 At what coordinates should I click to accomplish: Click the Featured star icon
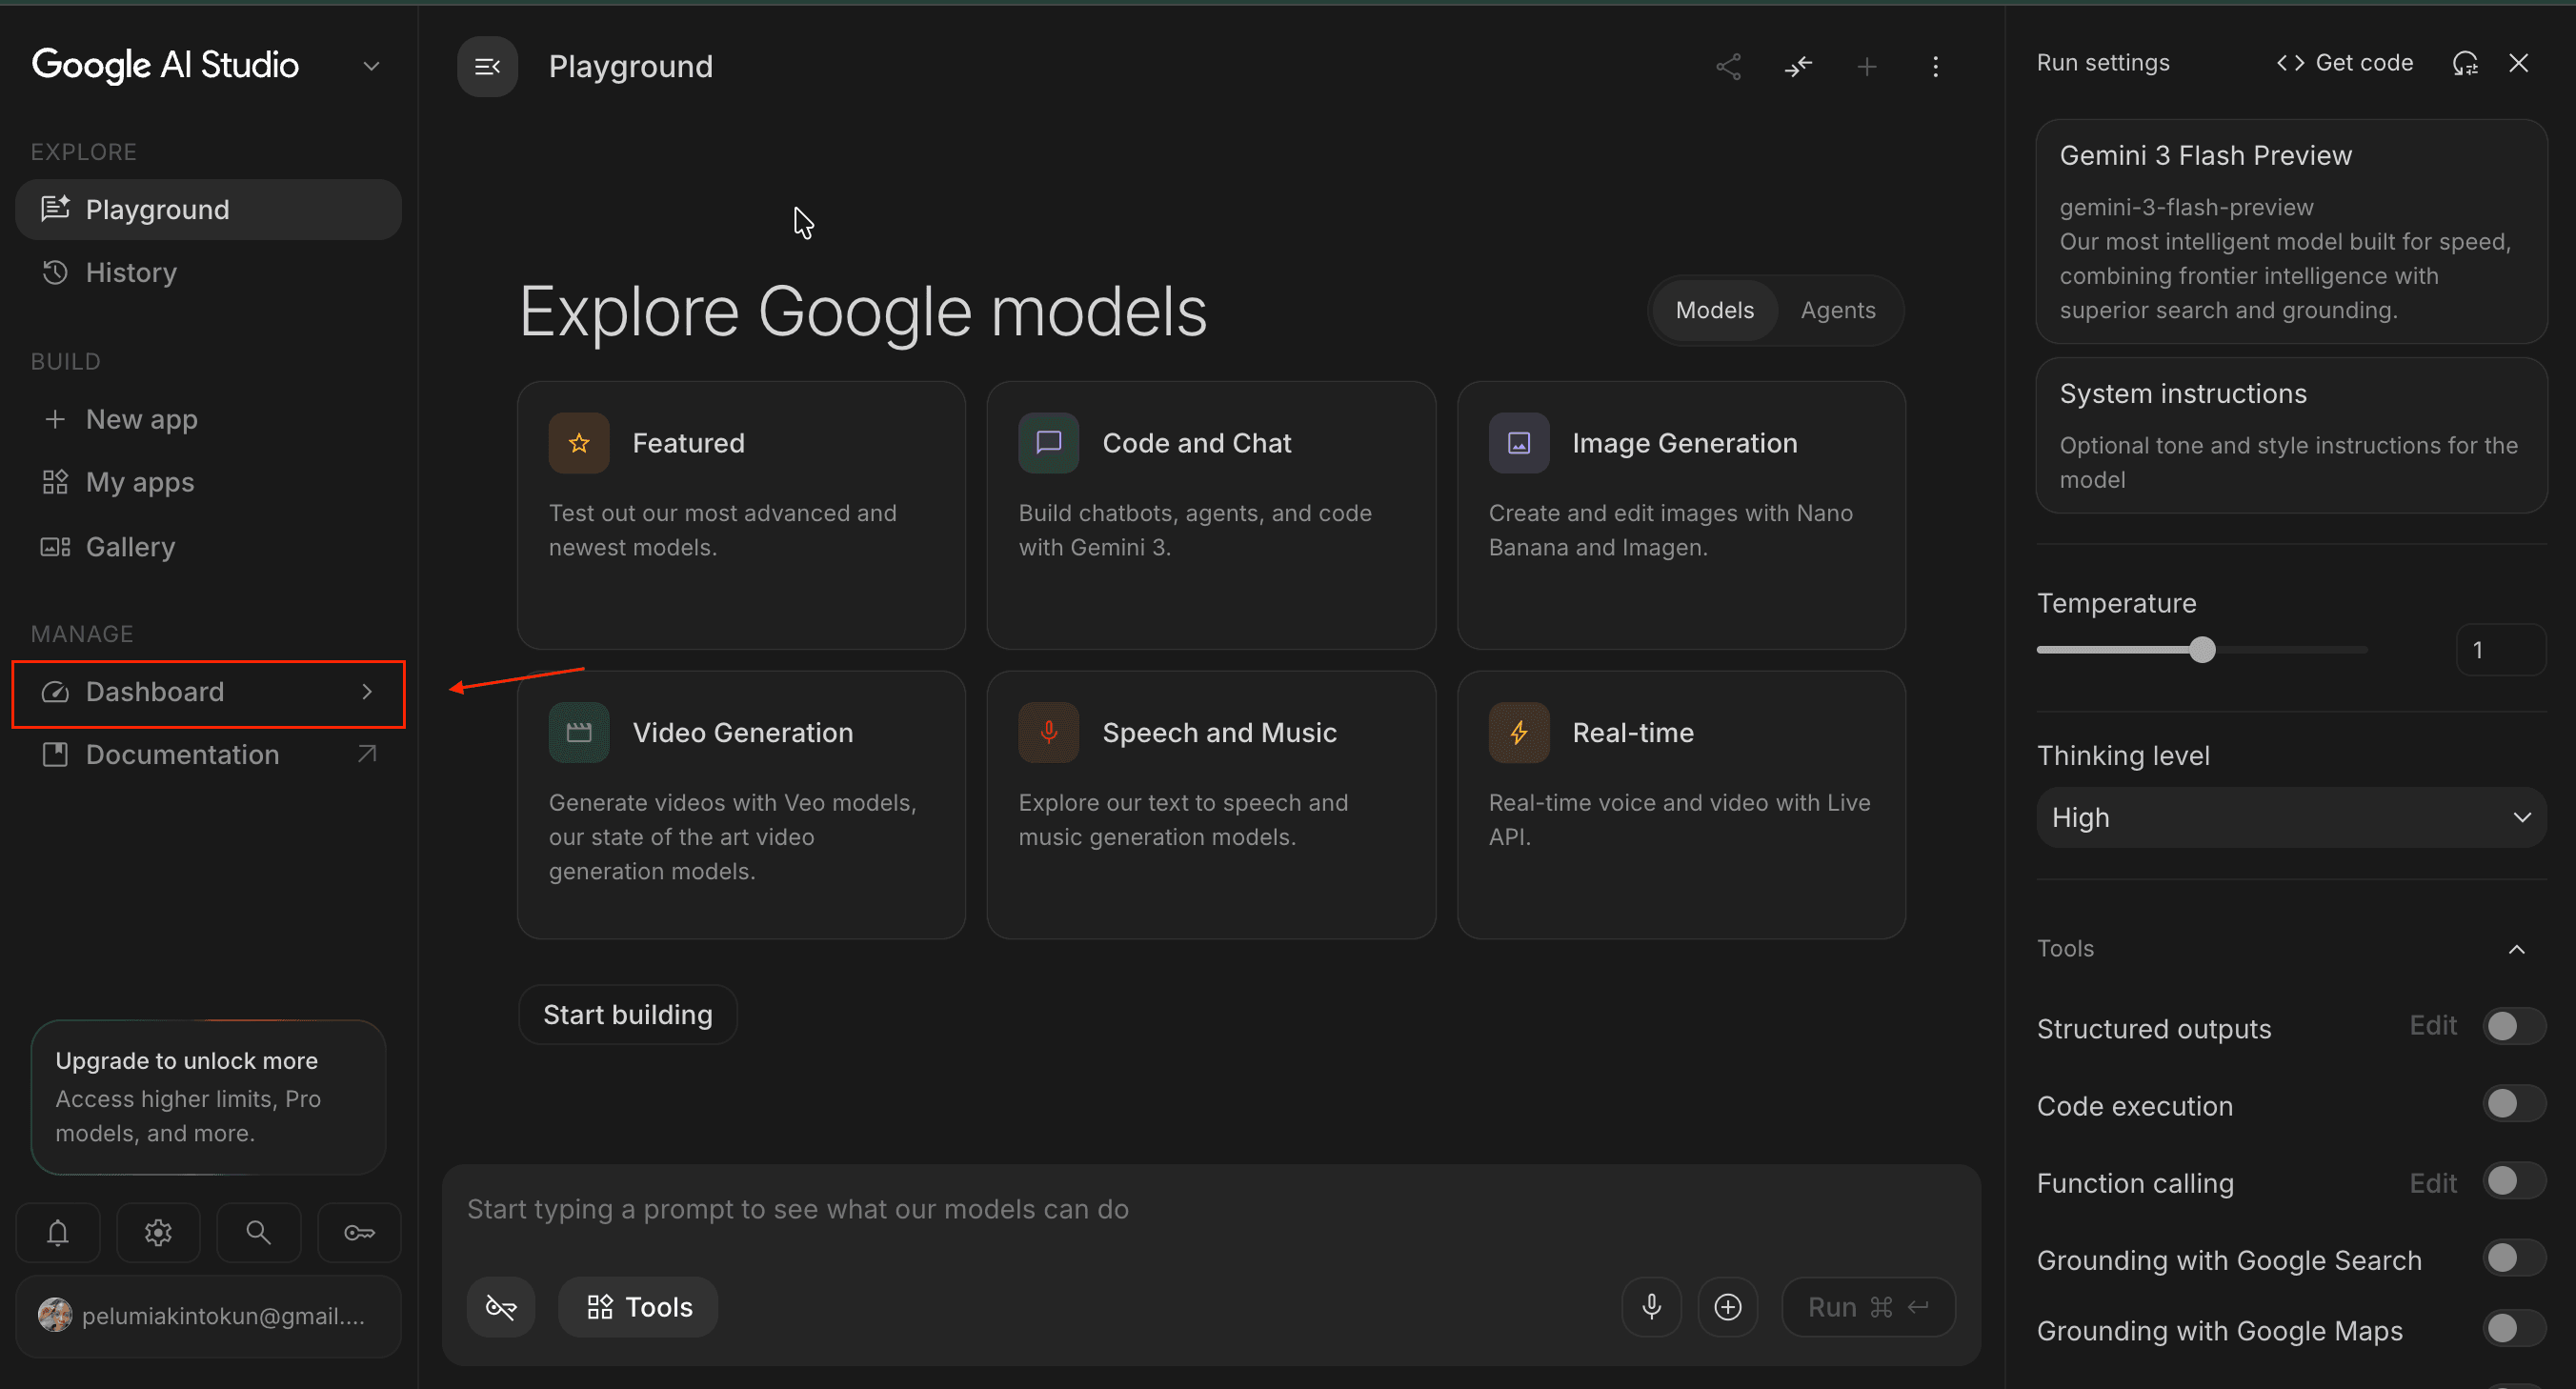(x=578, y=443)
